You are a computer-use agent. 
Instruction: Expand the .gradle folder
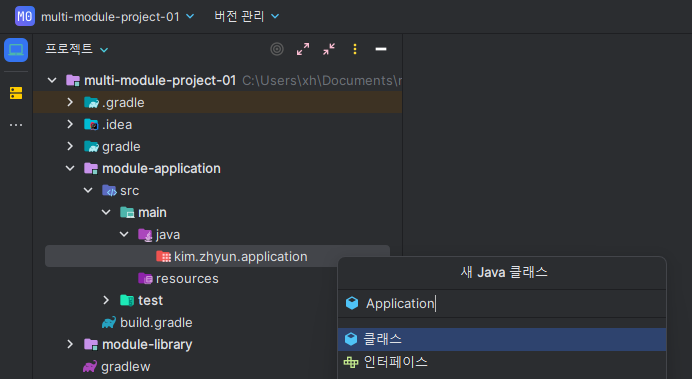click(x=70, y=102)
